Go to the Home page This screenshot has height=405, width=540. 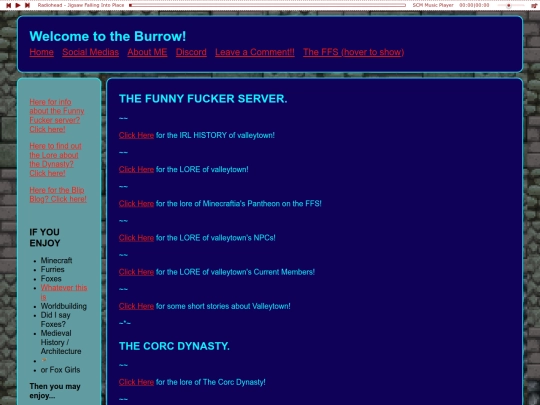(42, 52)
